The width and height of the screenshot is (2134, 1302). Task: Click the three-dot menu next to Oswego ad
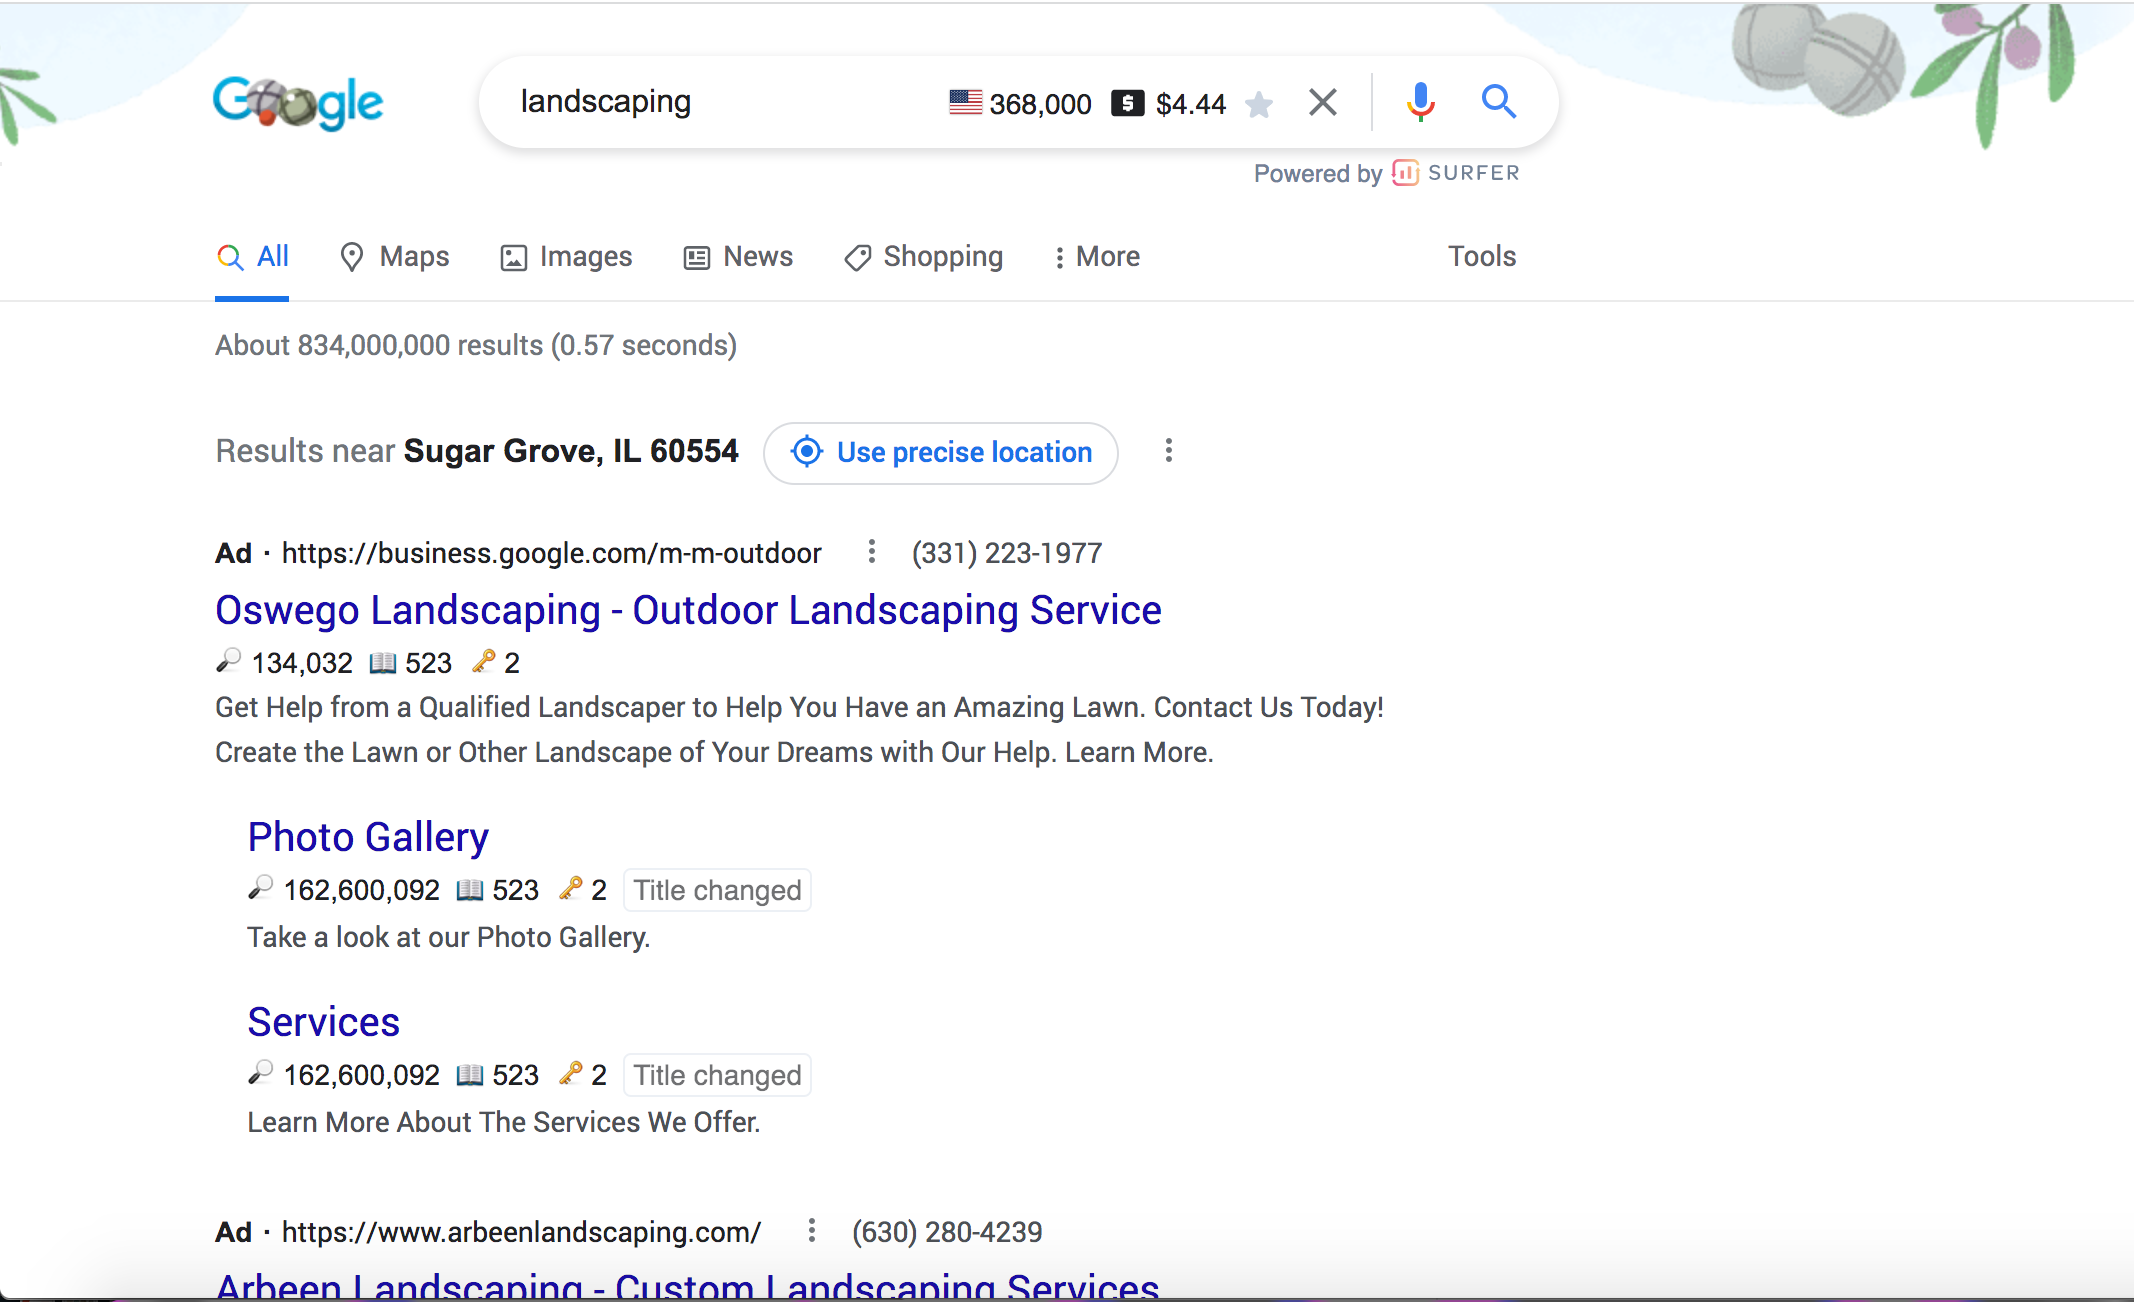point(870,552)
